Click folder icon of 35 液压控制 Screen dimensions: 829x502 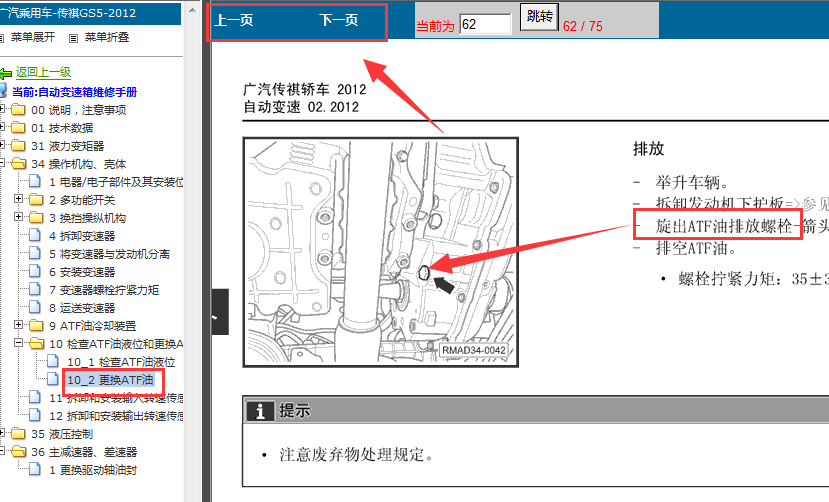pos(19,433)
